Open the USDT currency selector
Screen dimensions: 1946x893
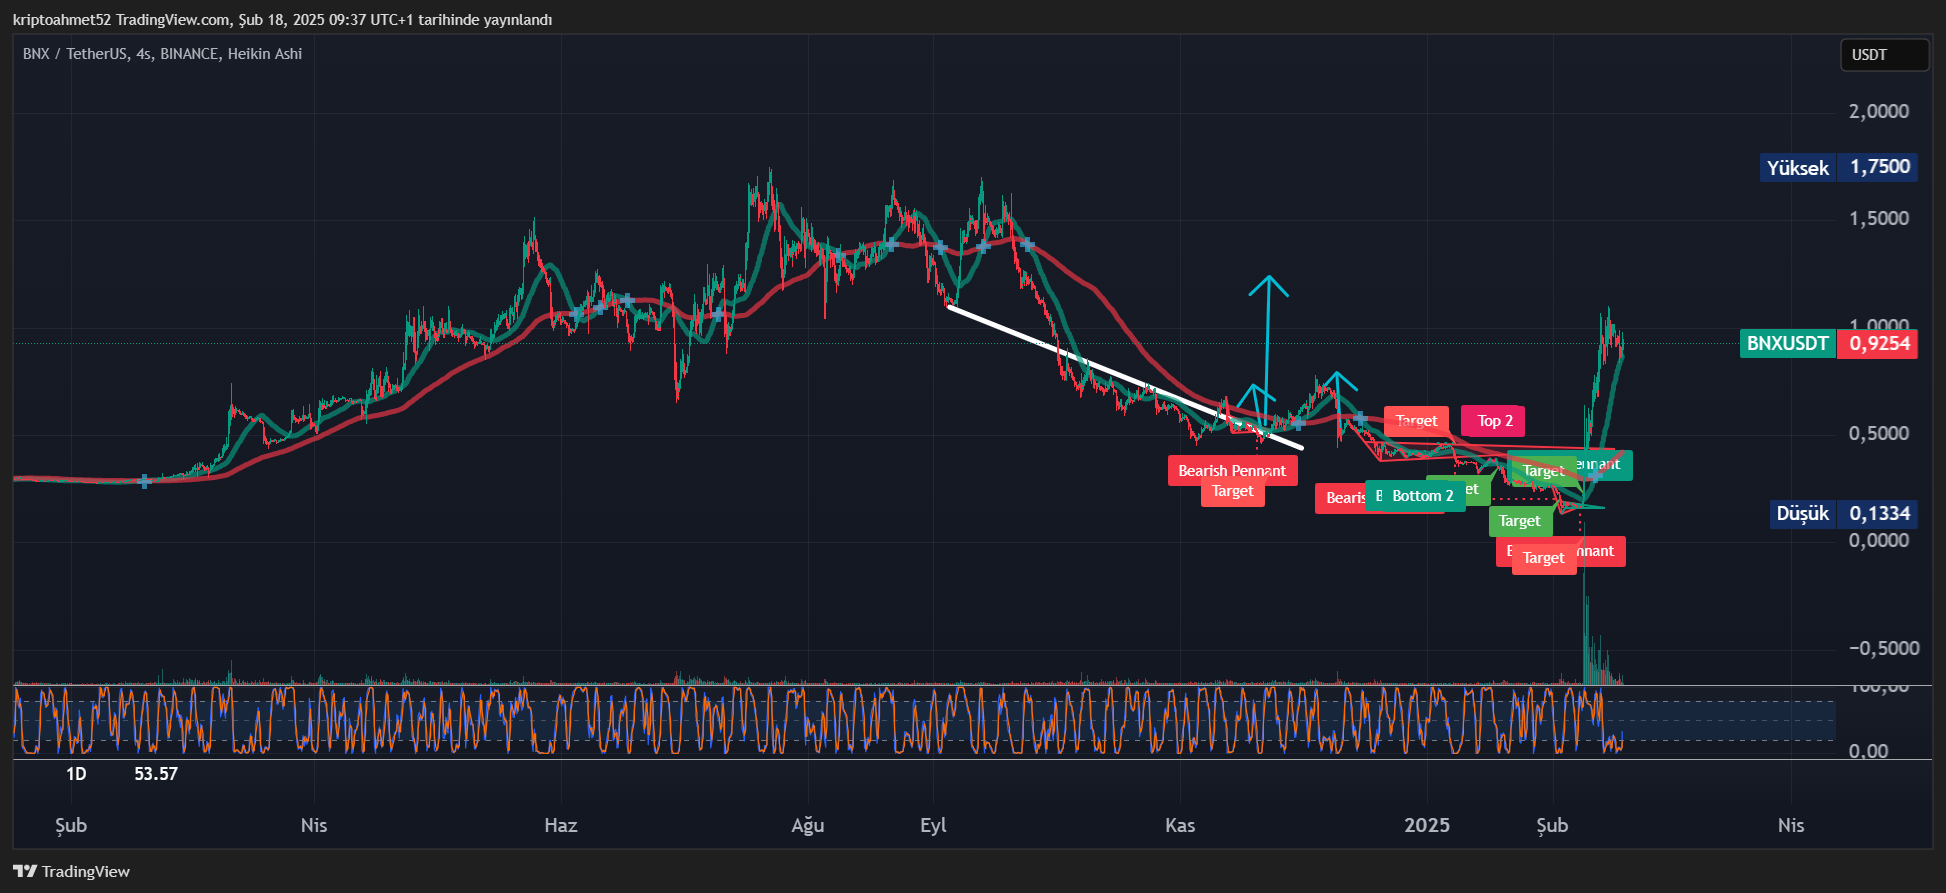(x=1883, y=55)
